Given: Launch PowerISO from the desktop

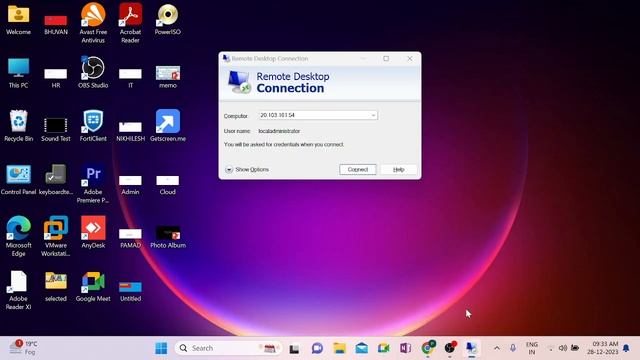Looking at the screenshot, I should click(168, 20).
